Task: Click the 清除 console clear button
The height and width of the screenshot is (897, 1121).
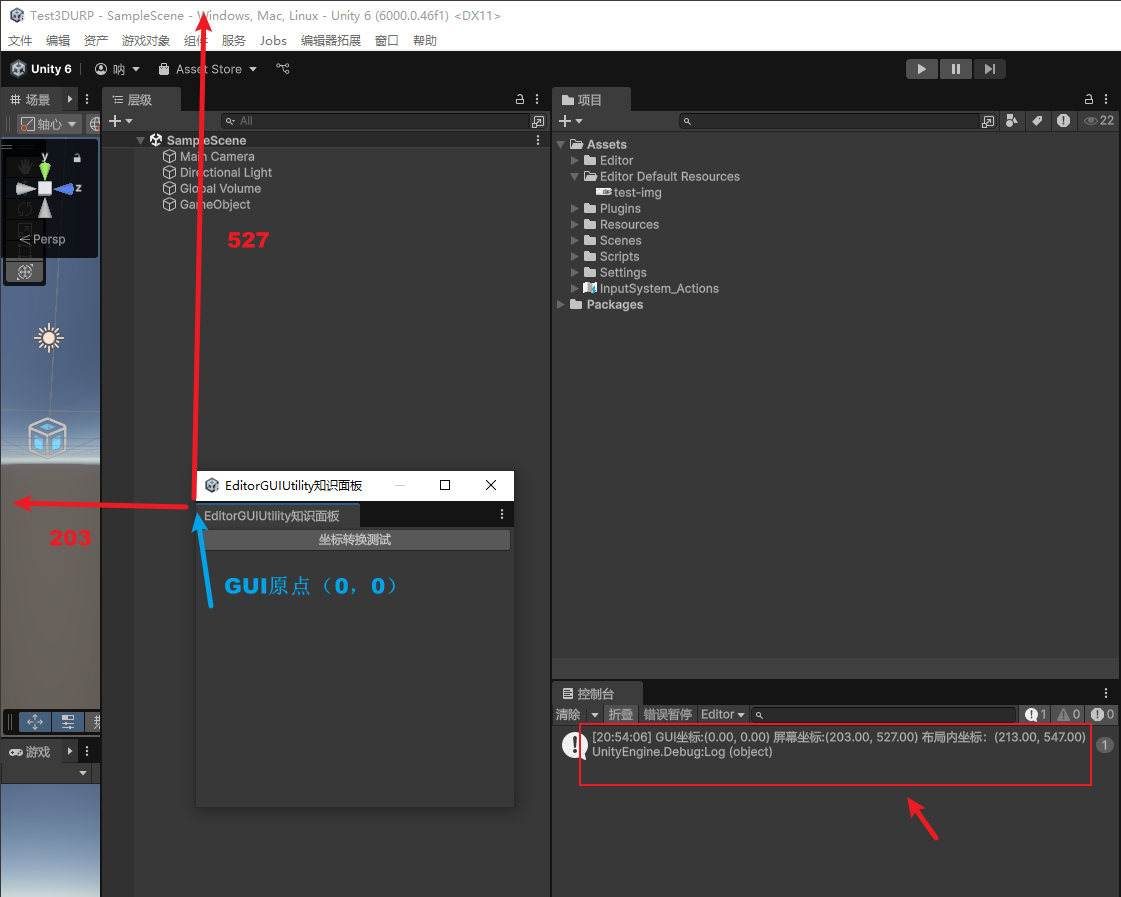Action: (x=569, y=715)
